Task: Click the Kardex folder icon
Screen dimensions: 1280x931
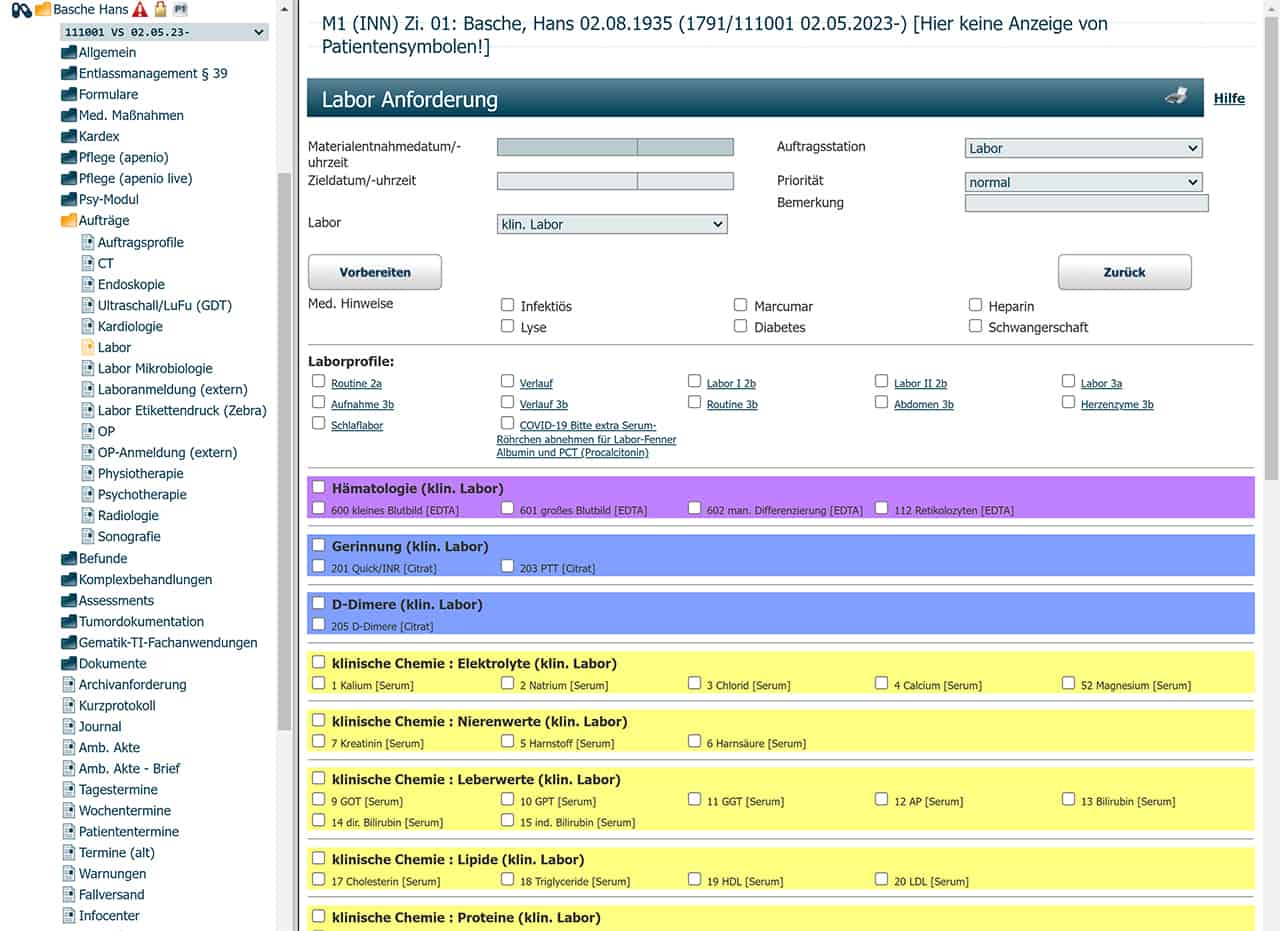Action: [x=68, y=136]
